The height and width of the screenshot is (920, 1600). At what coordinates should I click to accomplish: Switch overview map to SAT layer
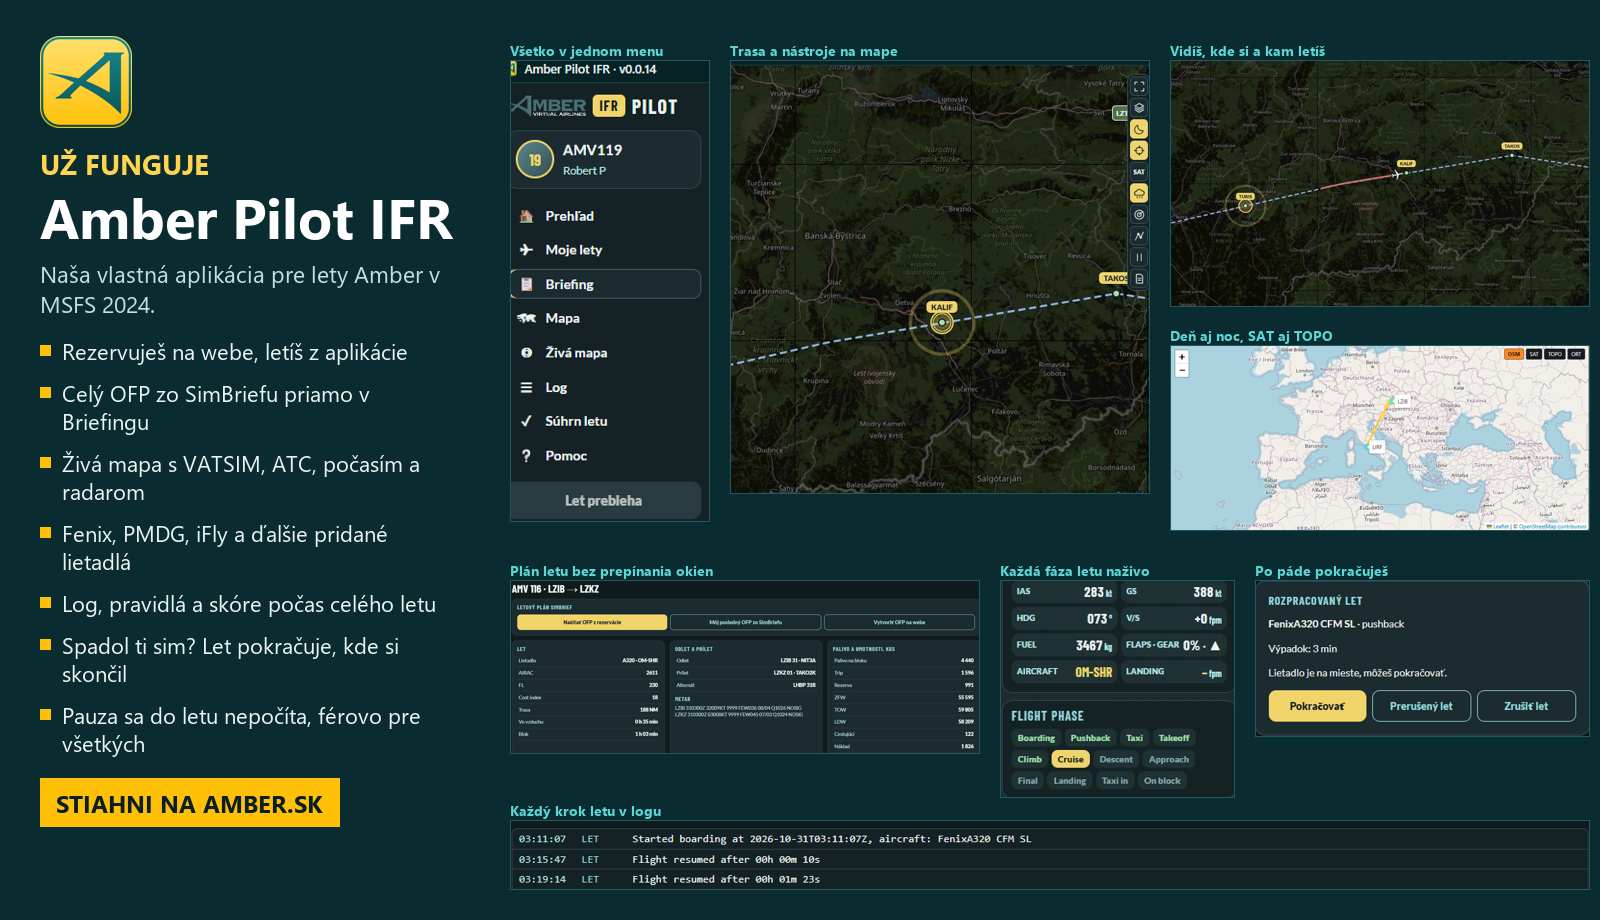[x=1534, y=354]
